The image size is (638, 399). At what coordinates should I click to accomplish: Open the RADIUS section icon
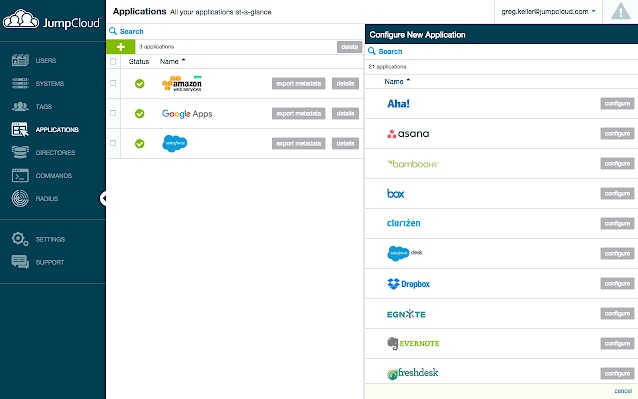[20, 198]
